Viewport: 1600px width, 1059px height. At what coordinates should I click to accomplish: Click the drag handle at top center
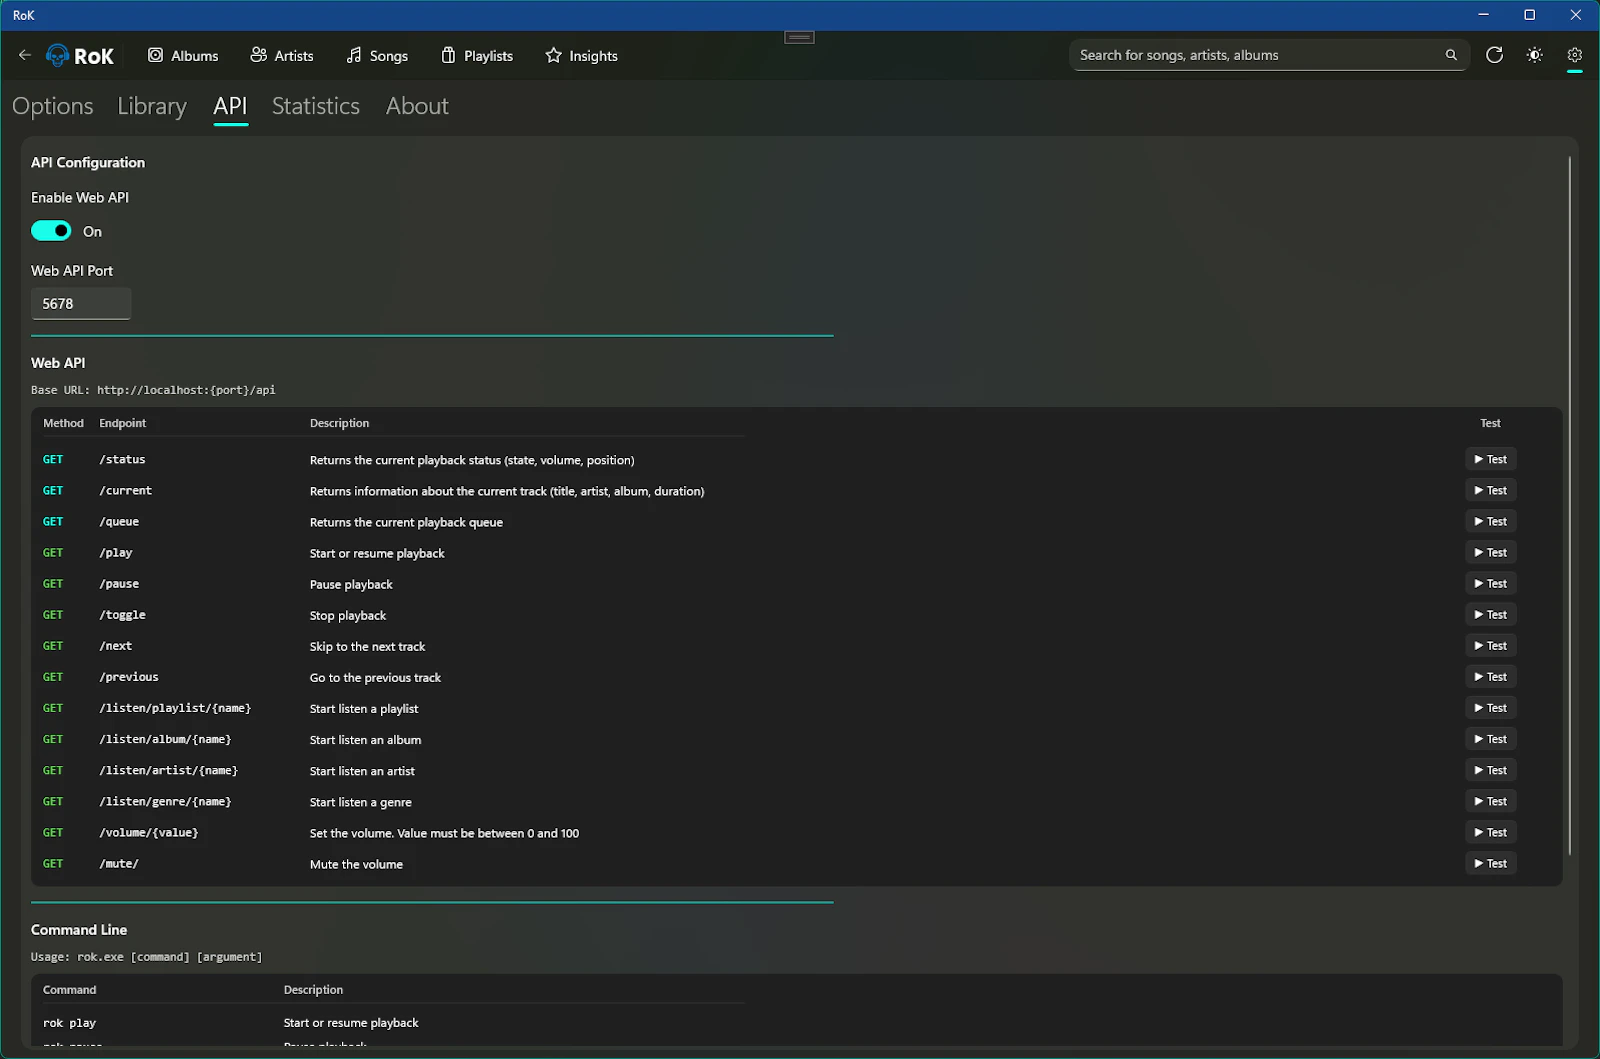[799, 37]
